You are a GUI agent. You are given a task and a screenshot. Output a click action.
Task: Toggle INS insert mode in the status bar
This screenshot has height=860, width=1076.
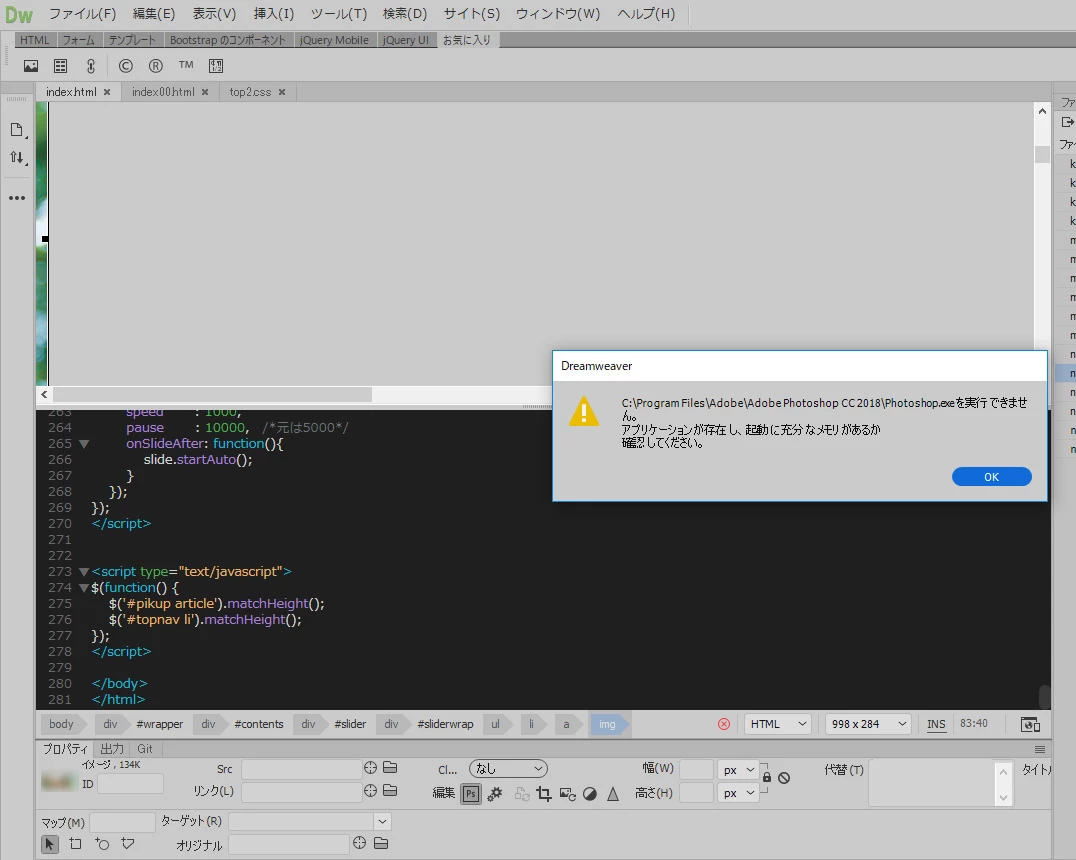tap(936, 724)
